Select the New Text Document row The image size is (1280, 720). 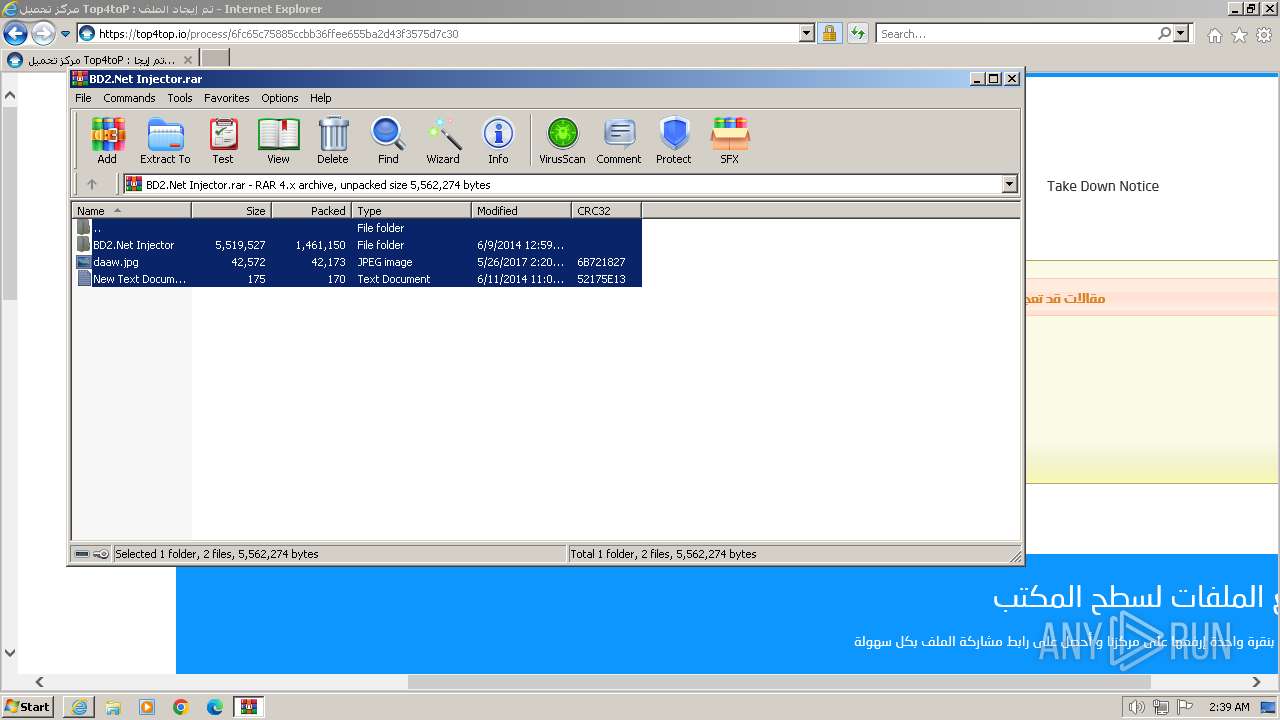click(357, 279)
